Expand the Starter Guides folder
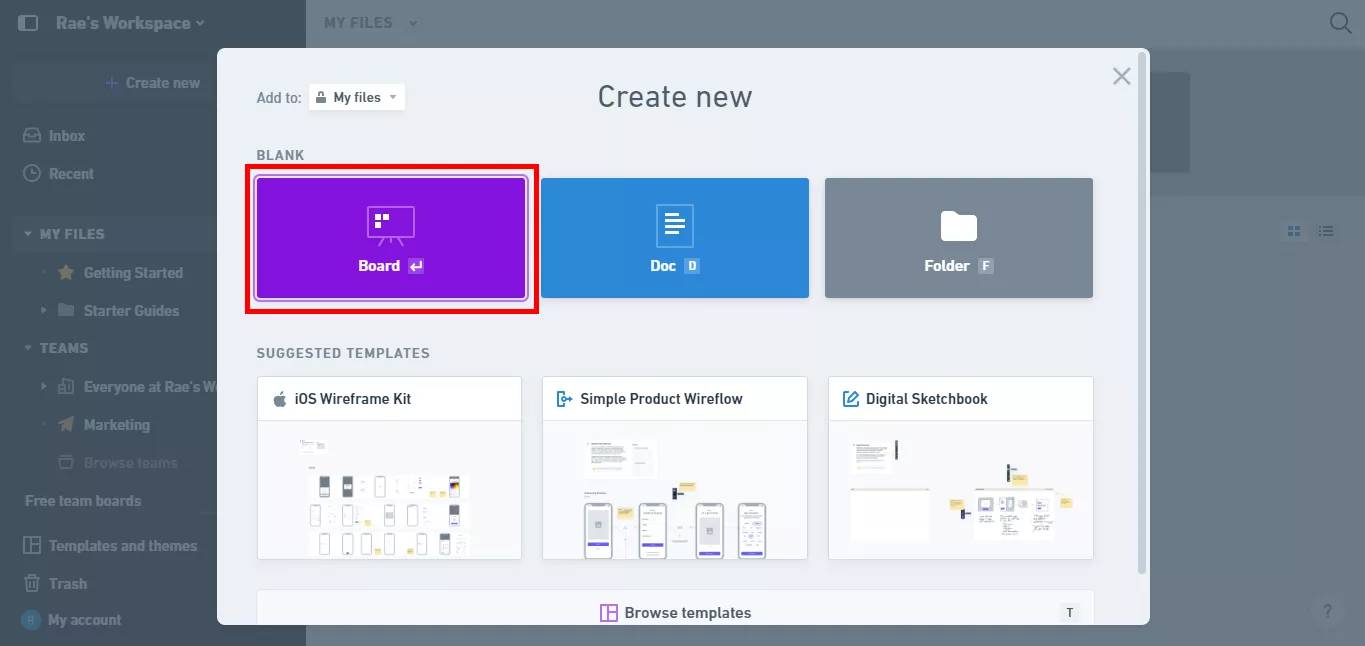The height and width of the screenshot is (646, 1365). point(44,311)
